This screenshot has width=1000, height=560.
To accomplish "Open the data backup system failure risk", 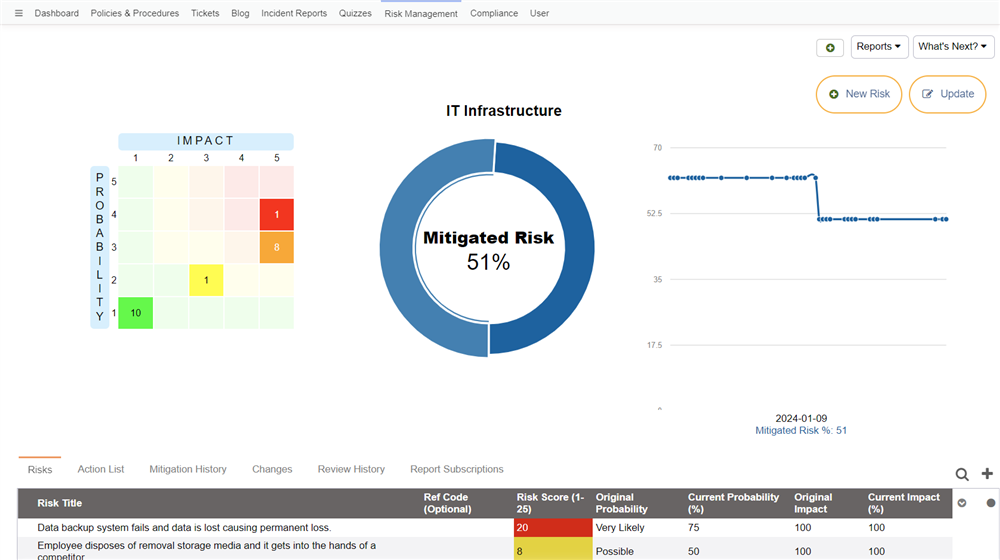I will (x=184, y=527).
